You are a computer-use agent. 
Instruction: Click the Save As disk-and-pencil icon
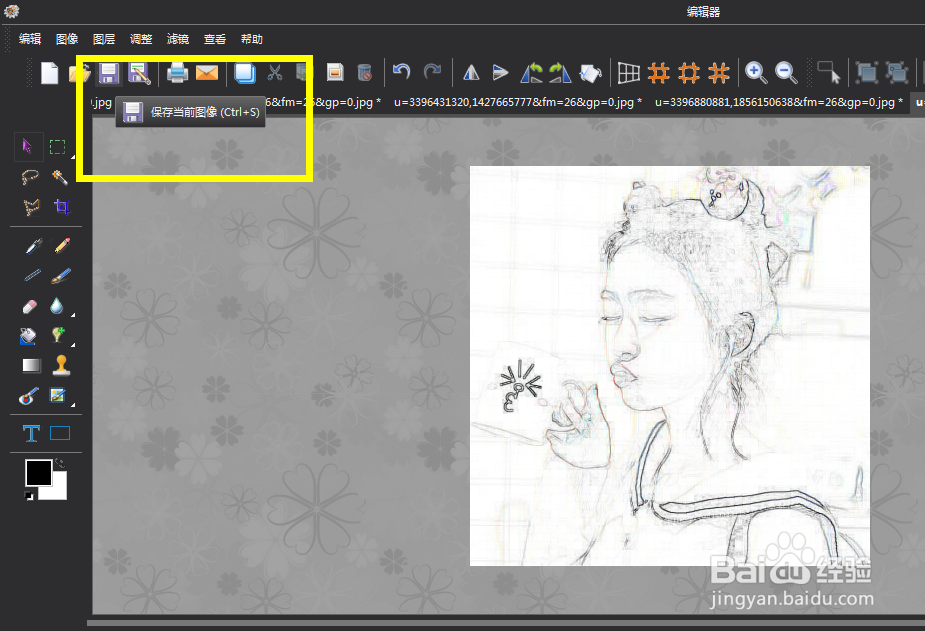pyautogui.click(x=140, y=73)
